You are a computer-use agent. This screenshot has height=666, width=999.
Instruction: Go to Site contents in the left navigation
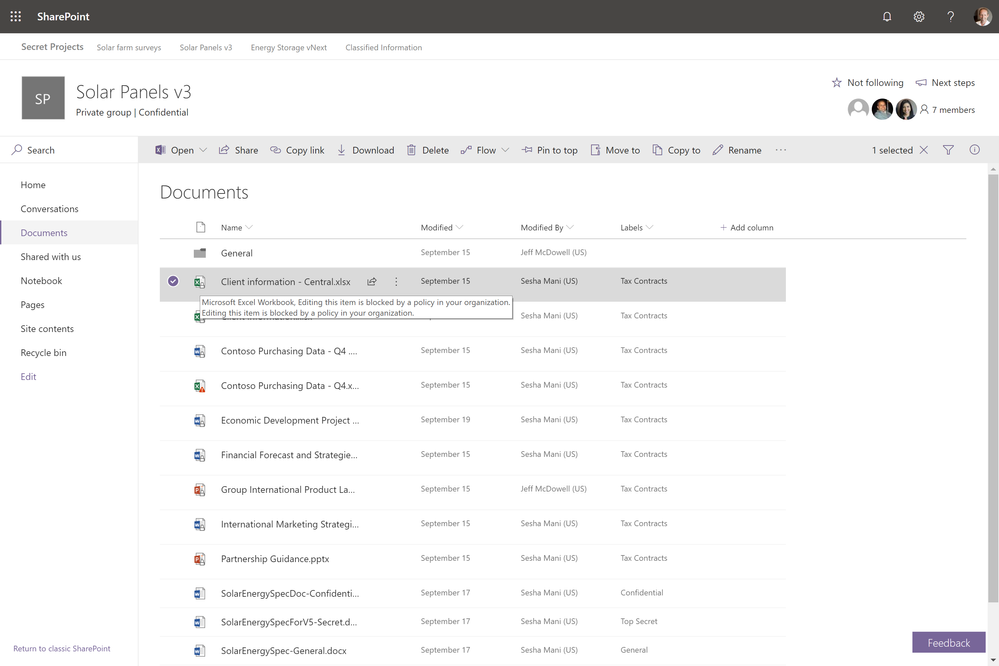47,329
